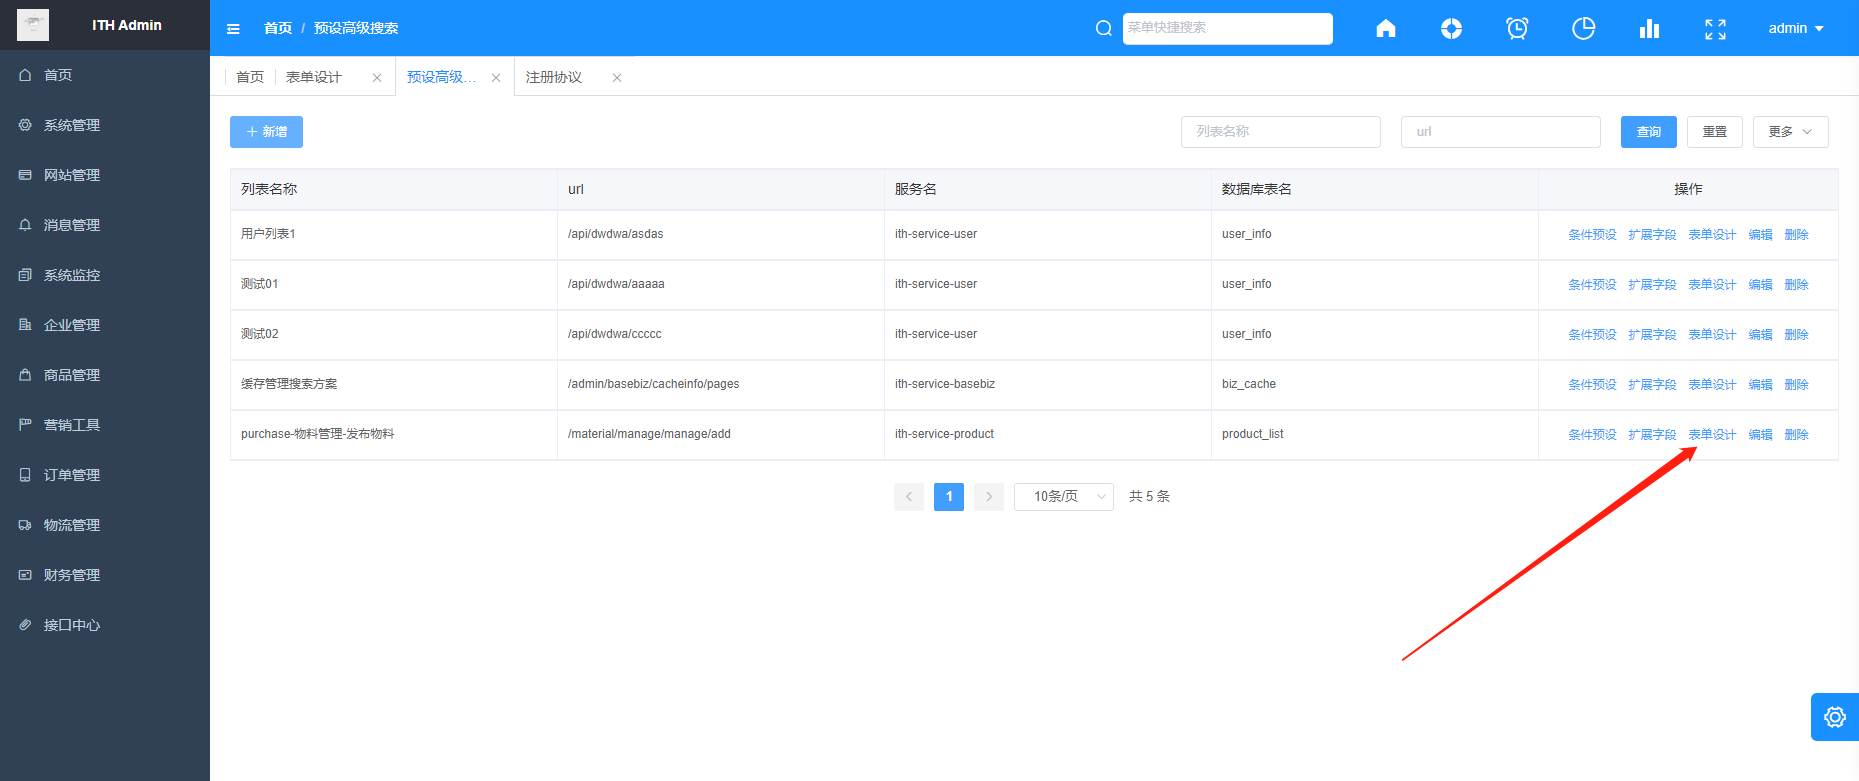
Task: Click the pie chart icon in header
Action: coord(1583,28)
